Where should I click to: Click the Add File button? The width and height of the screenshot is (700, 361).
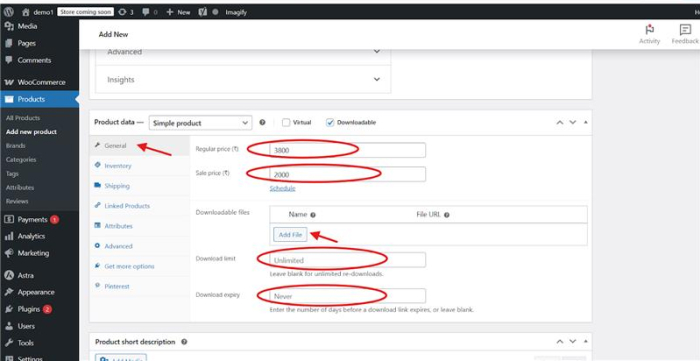click(291, 235)
